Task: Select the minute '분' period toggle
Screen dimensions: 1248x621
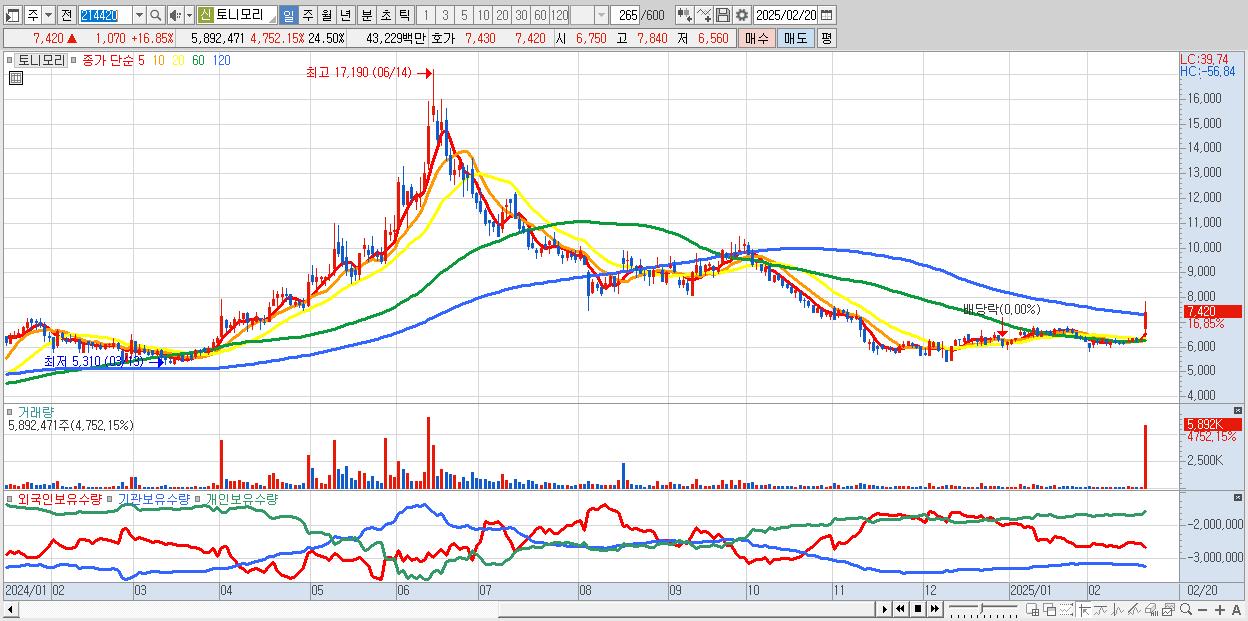Action: tap(366, 15)
